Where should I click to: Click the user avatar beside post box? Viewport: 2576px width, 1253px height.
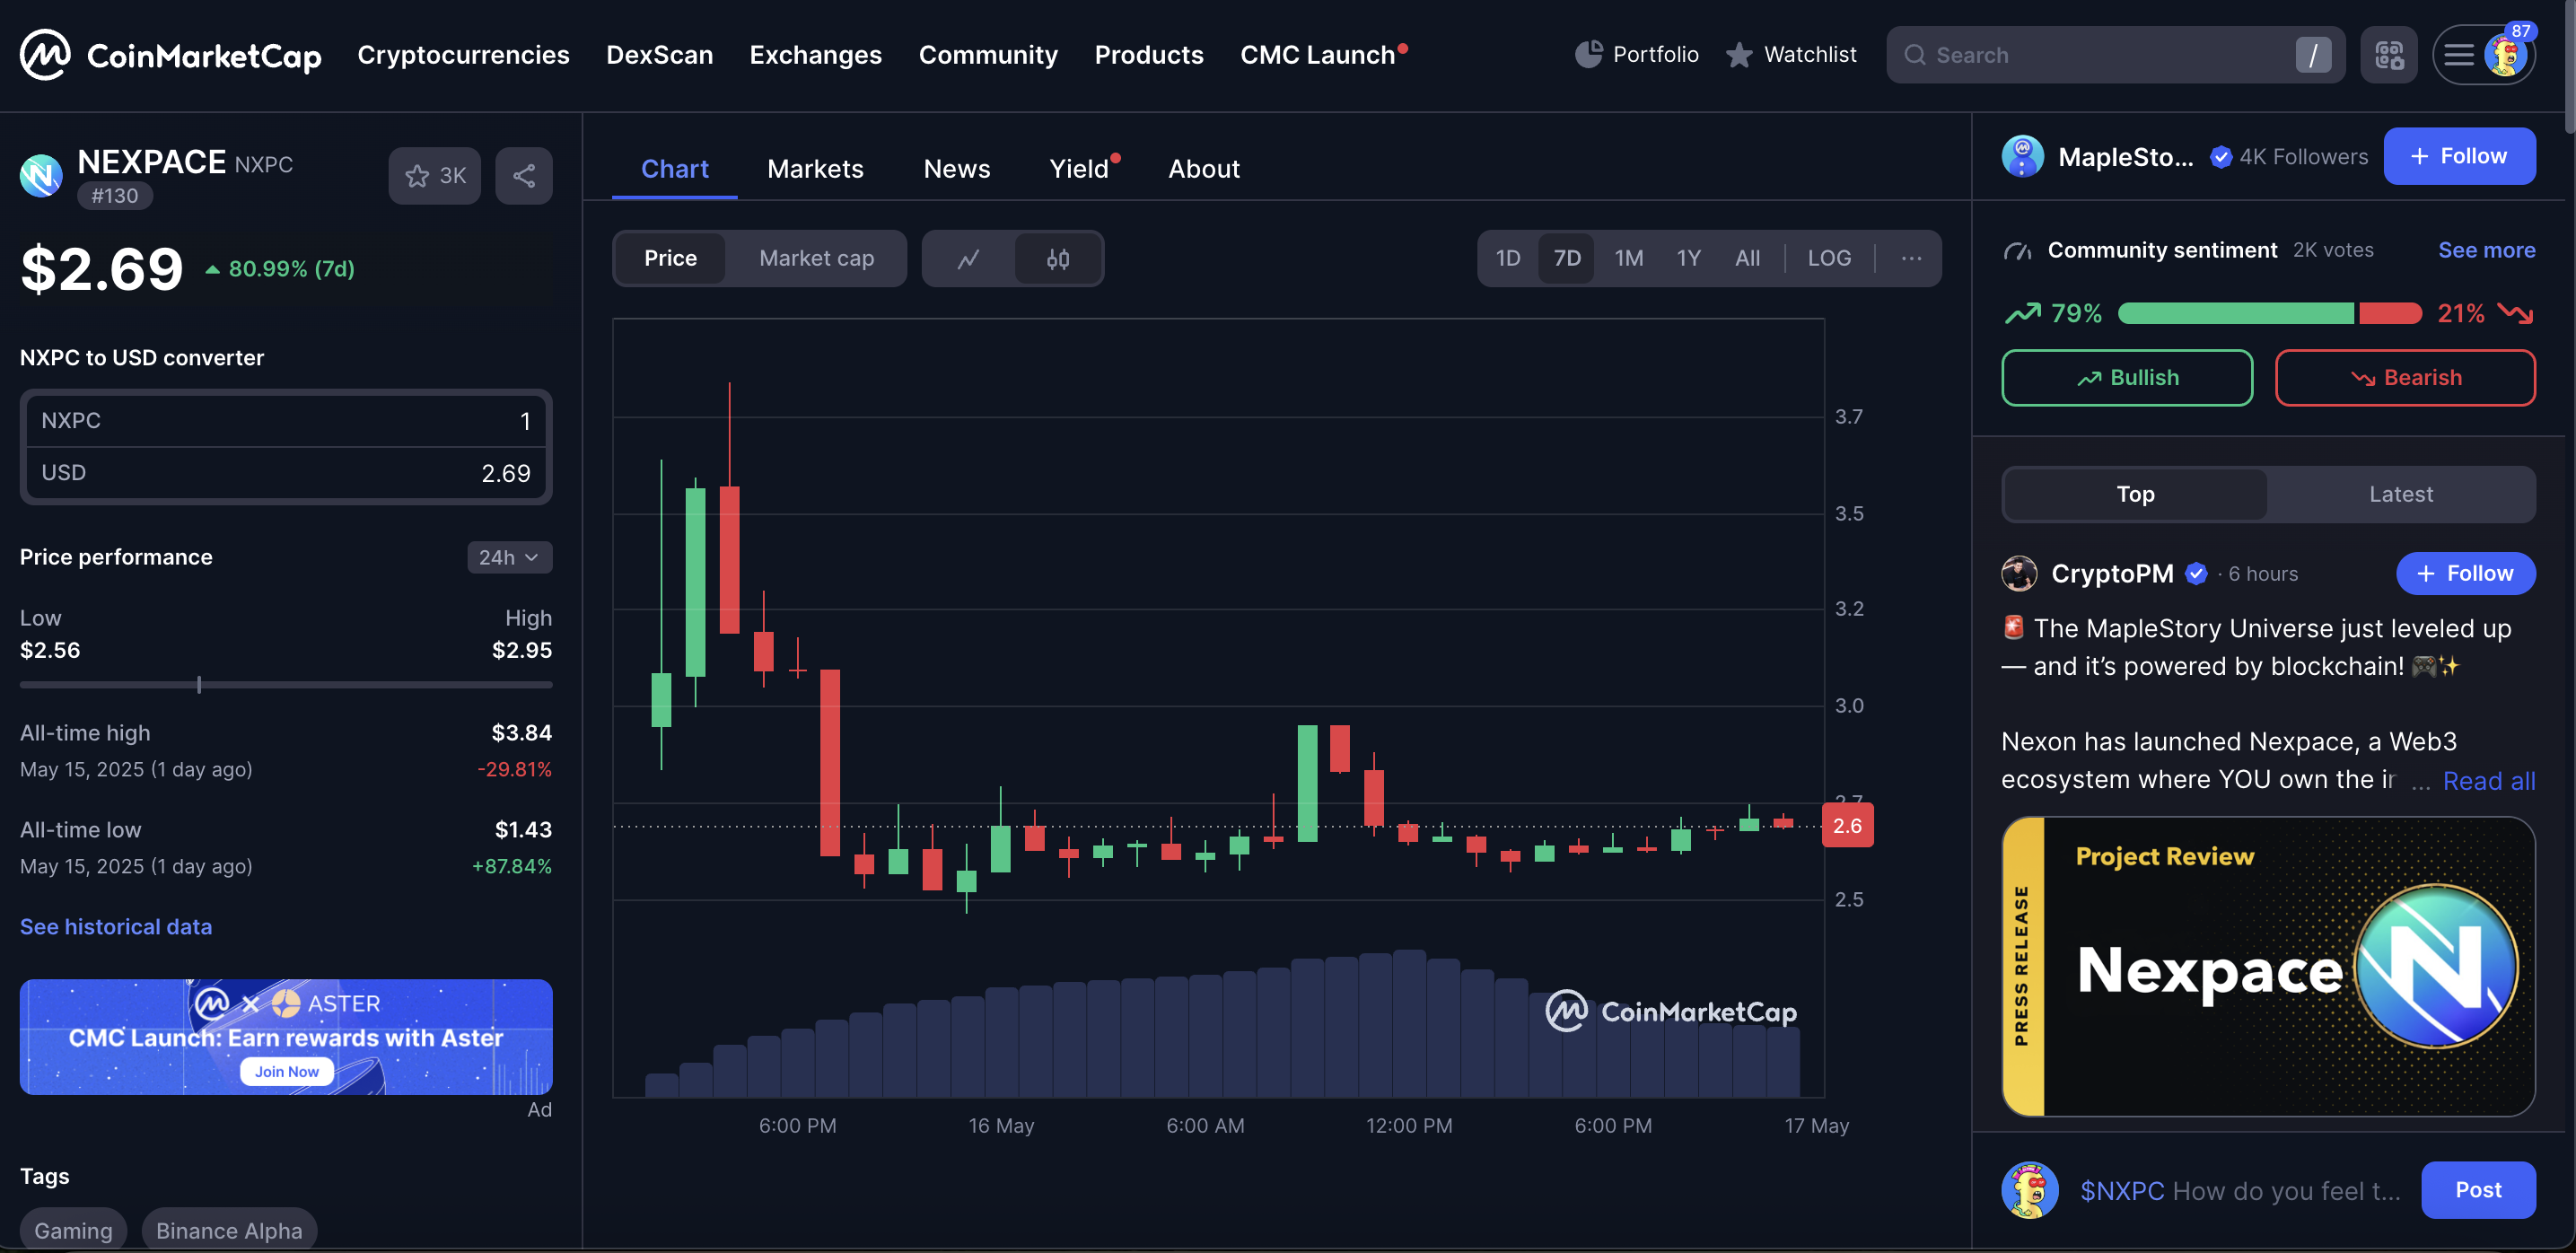point(2030,1190)
